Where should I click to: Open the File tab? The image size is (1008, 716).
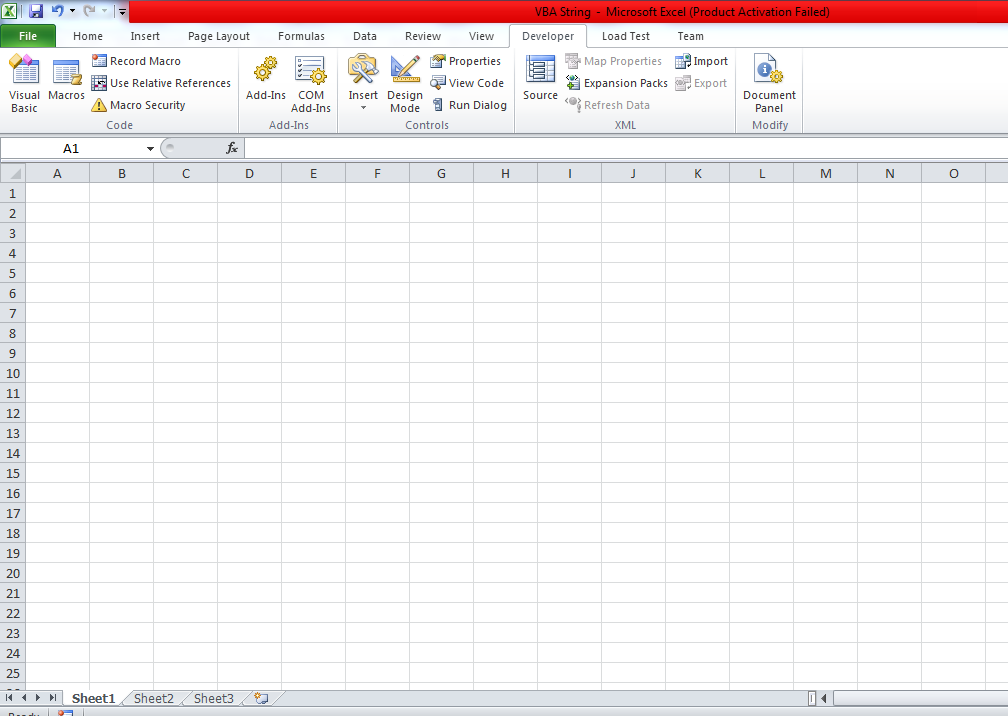pyautogui.click(x=28, y=36)
